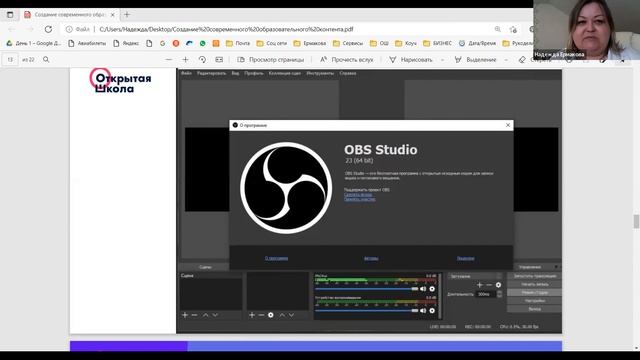
Task: Open the Инструменты menu in OBS
Action: [320, 73]
